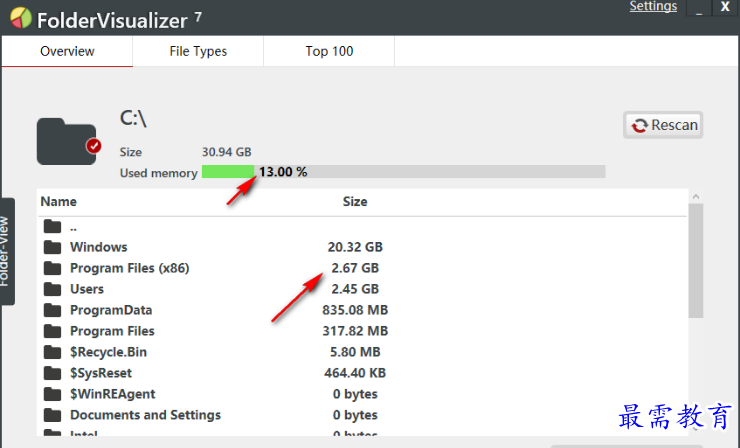Click the Users folder icon
This screenshot has width=740, height=448.
click(x=52, y=289)
